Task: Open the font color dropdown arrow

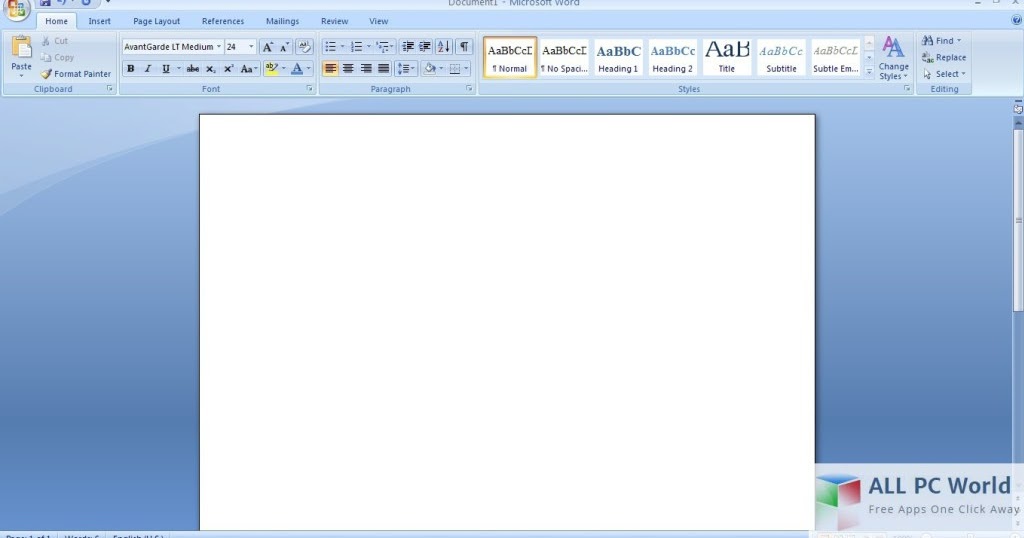Action: (308, 69)
